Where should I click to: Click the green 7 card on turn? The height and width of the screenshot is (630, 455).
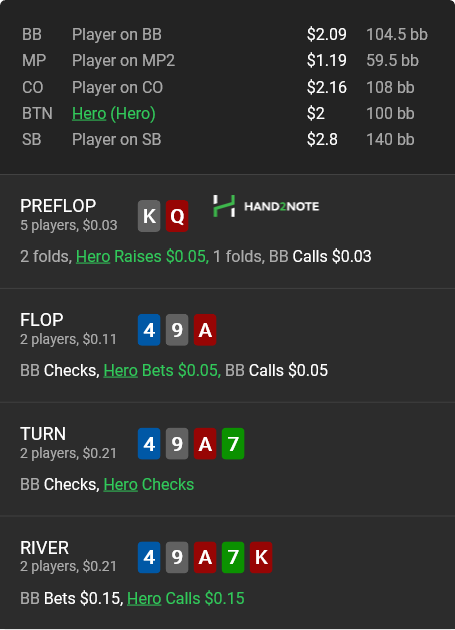point(233,444)
